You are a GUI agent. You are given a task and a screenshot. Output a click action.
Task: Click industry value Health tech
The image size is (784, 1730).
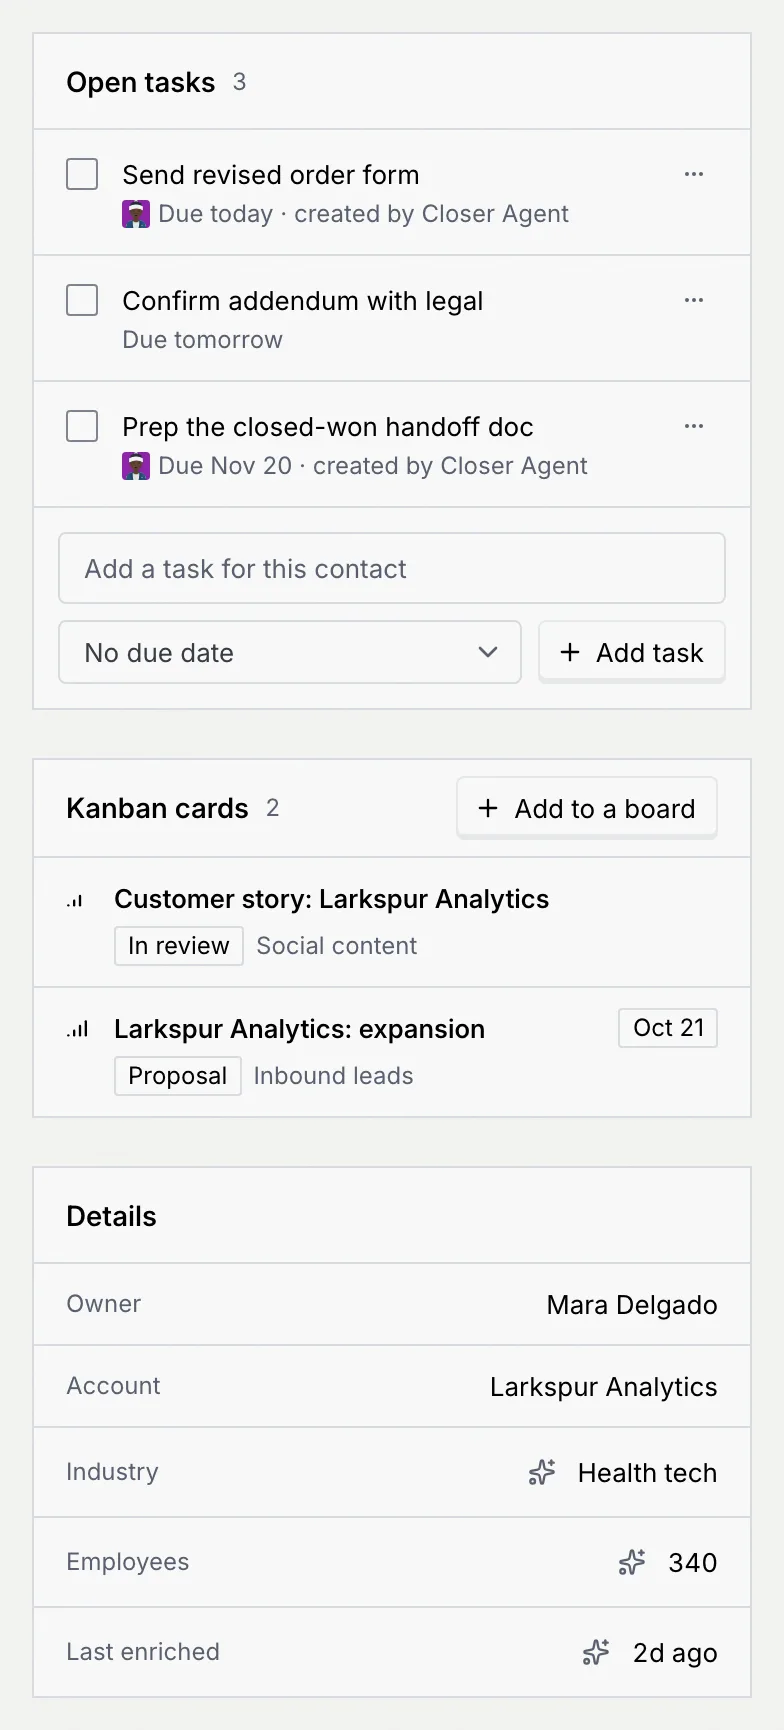[647, 1473]
